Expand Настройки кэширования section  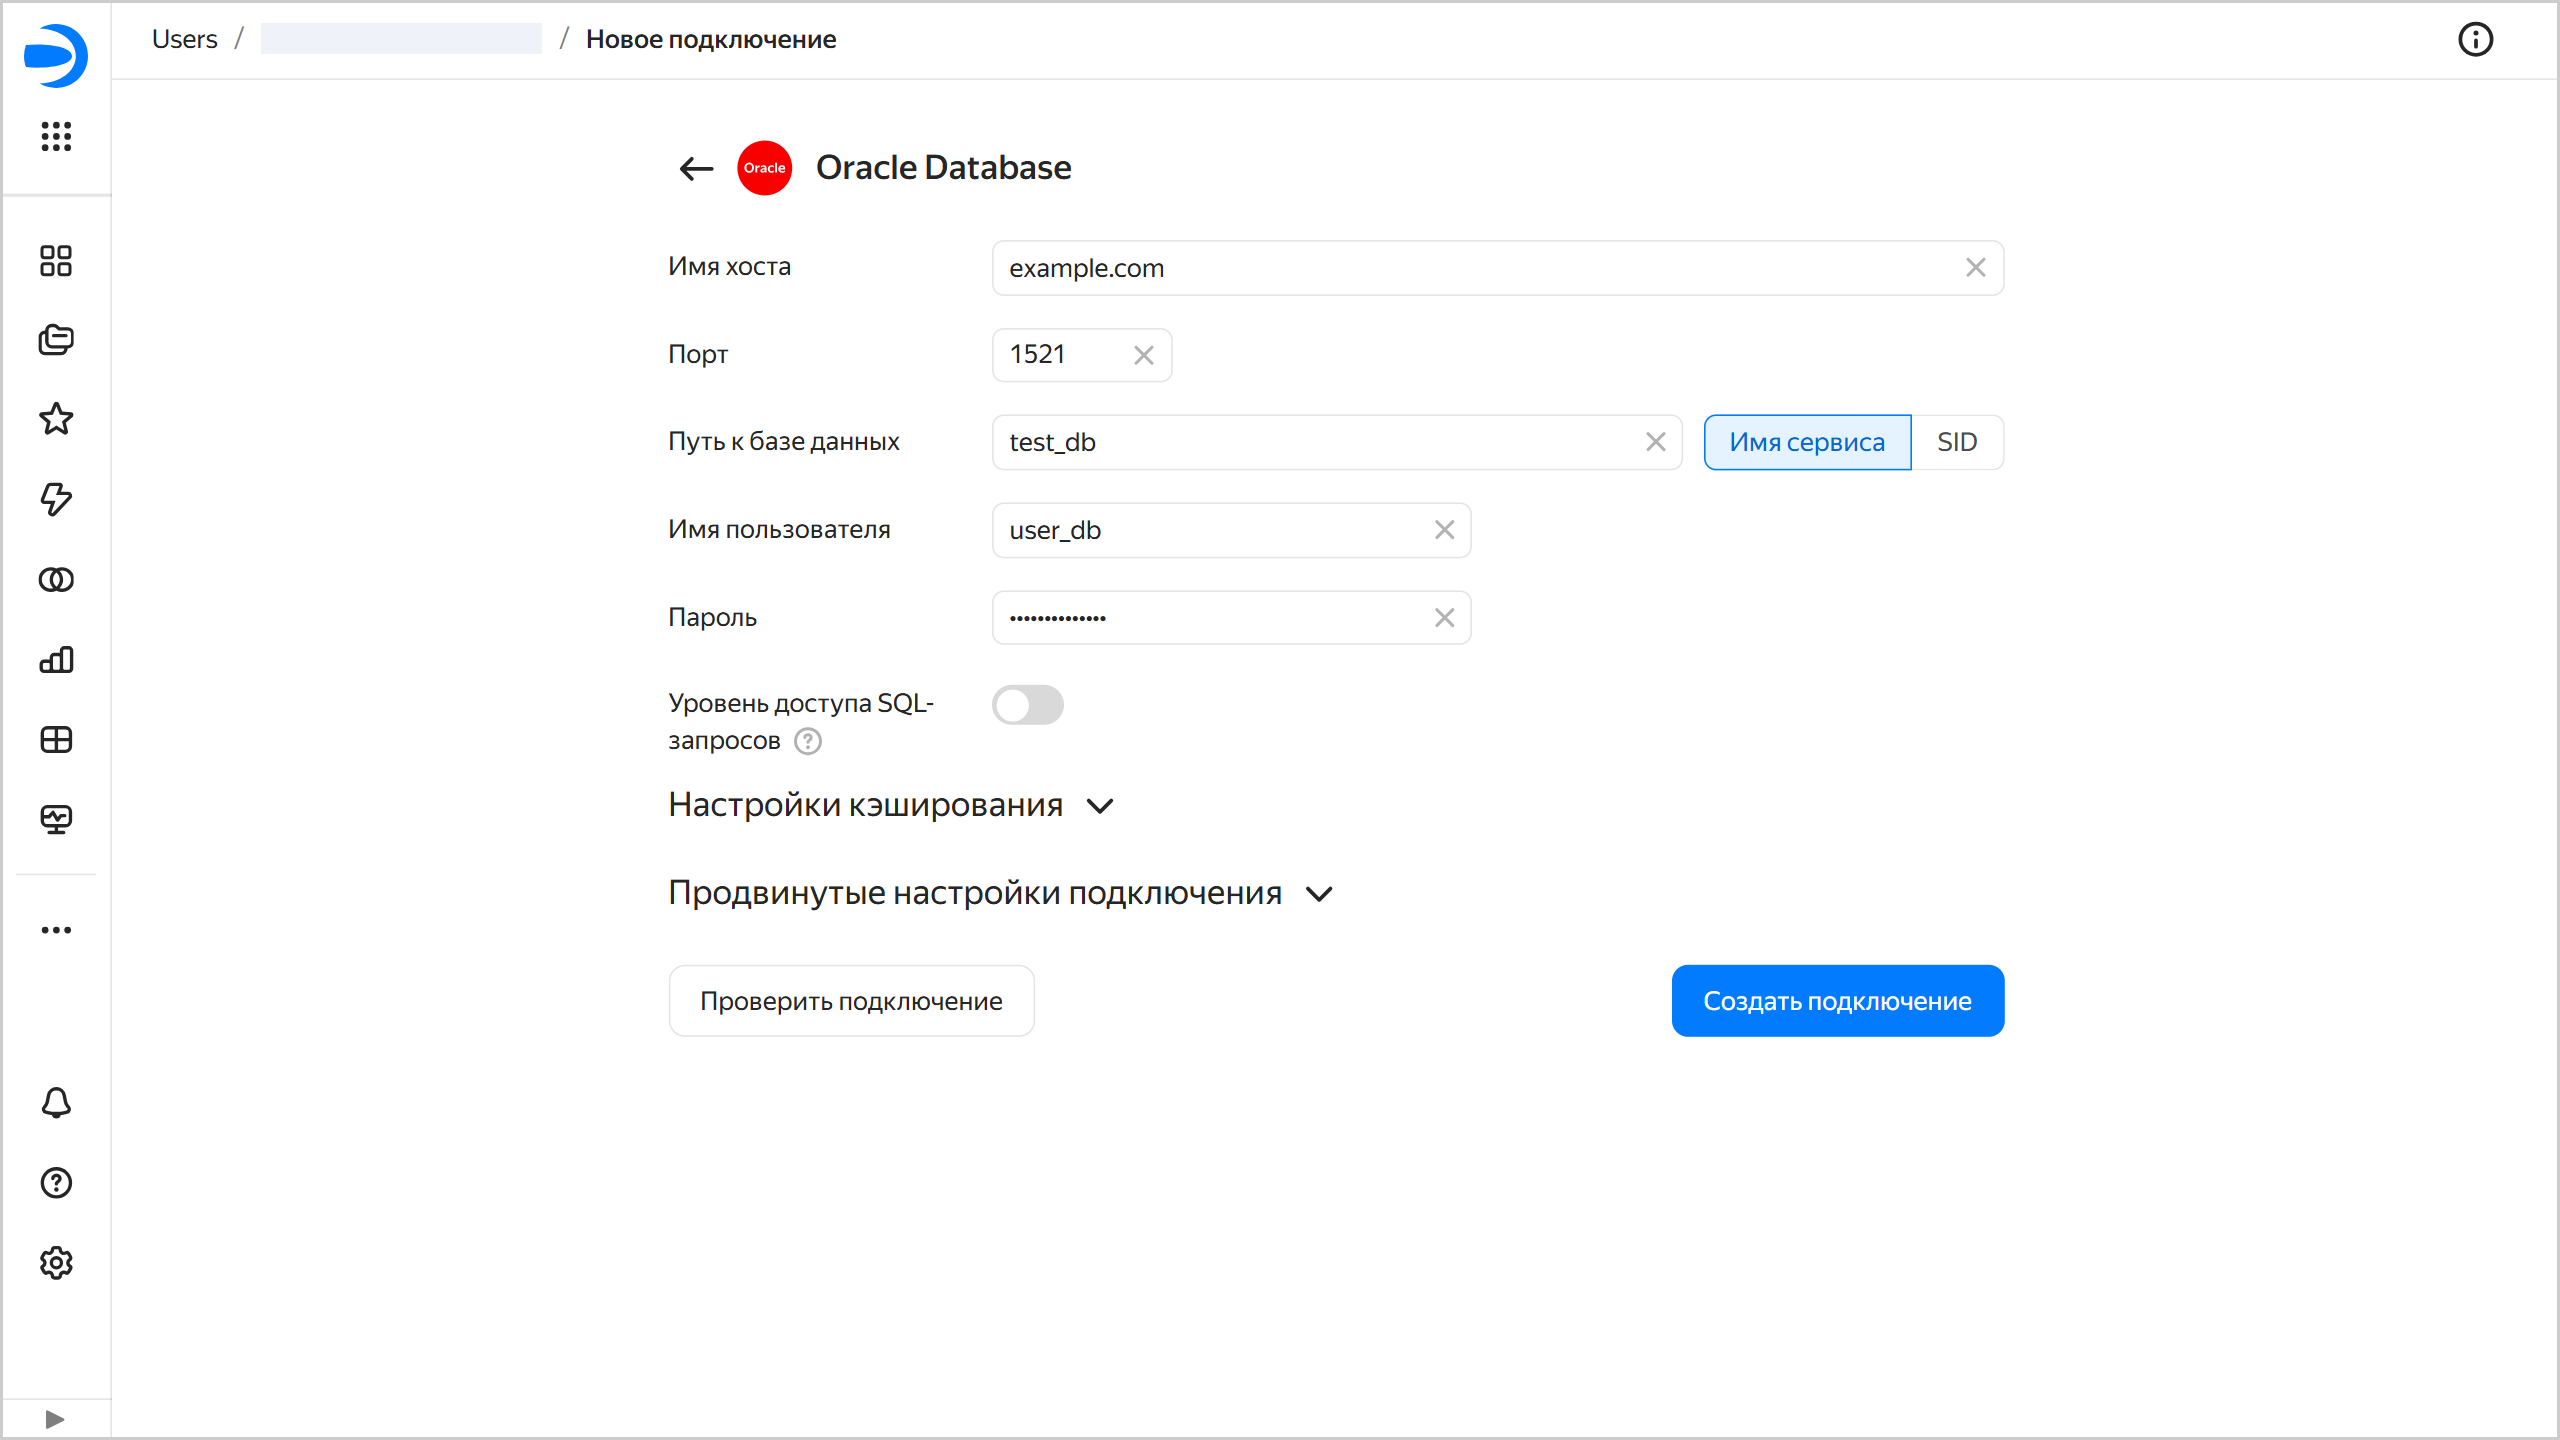(x=891, y=805)
